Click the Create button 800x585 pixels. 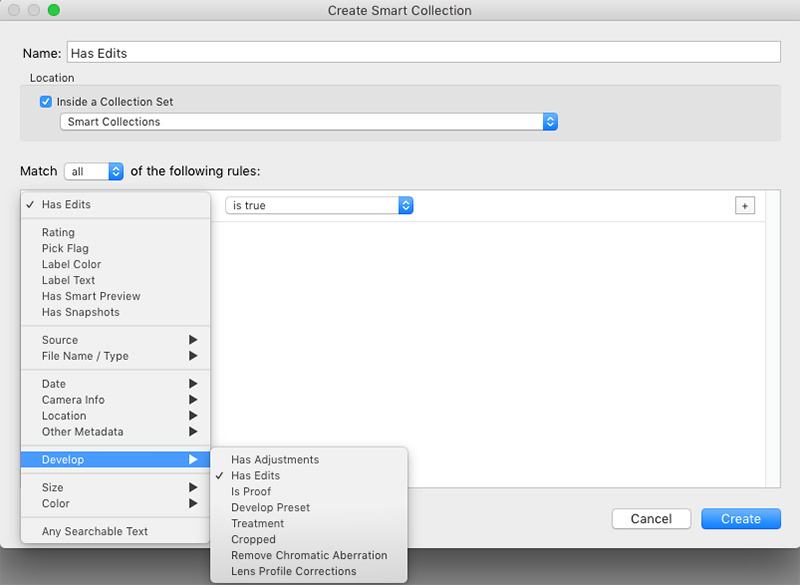[740, 519]
